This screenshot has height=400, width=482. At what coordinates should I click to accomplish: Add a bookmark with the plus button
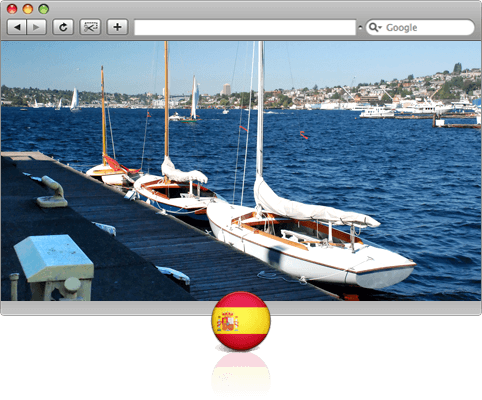click(x=117, y=27)
